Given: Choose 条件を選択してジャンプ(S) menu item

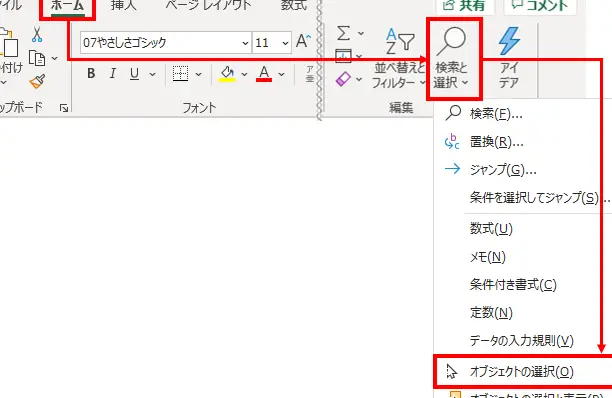Looking at the screenshot, I should coord(522,198).
